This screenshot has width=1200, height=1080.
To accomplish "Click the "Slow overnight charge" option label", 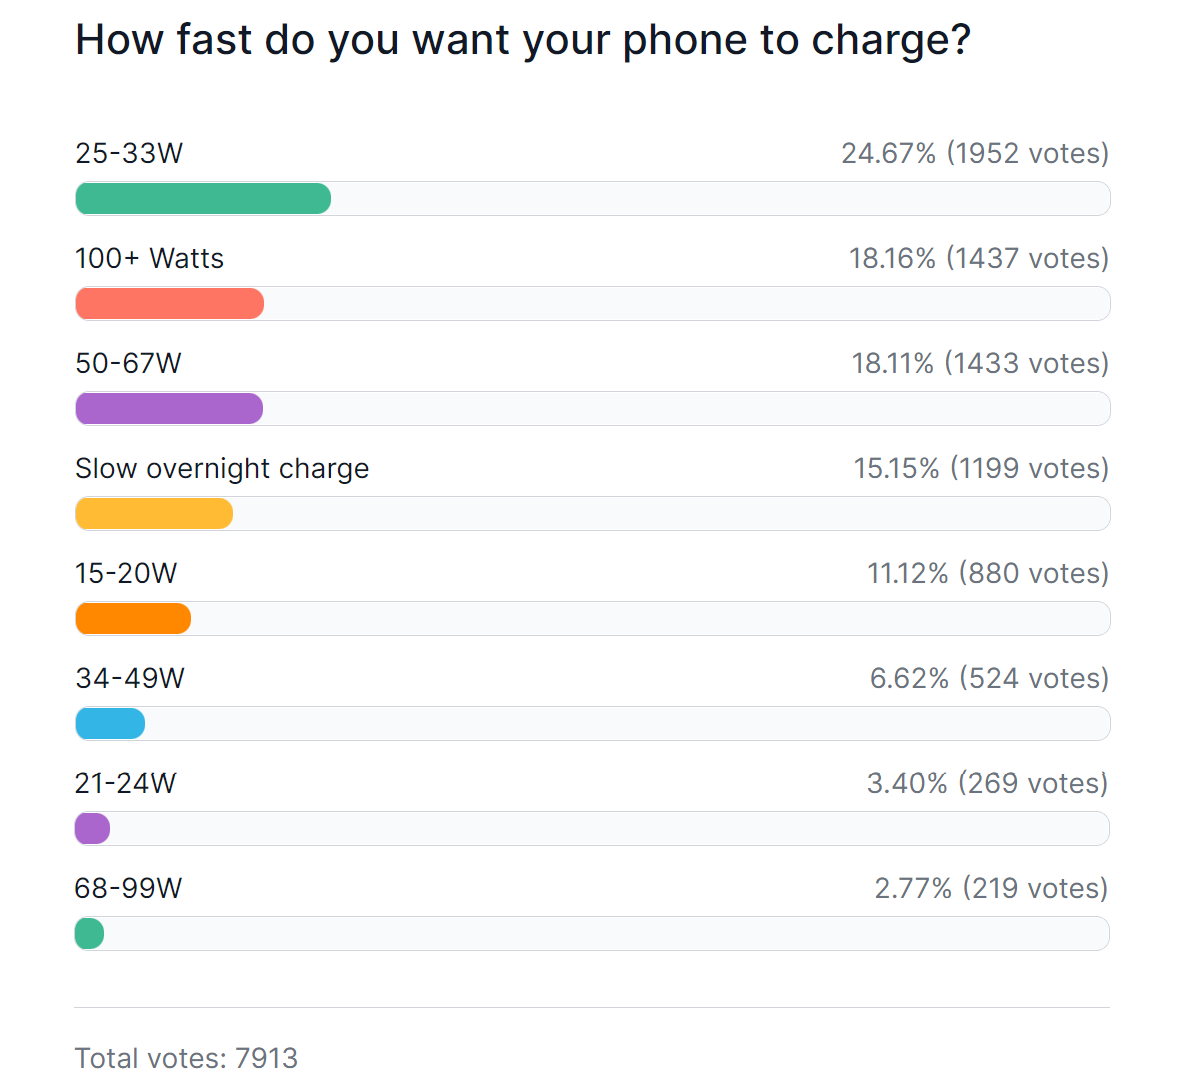I will [222, 468].
